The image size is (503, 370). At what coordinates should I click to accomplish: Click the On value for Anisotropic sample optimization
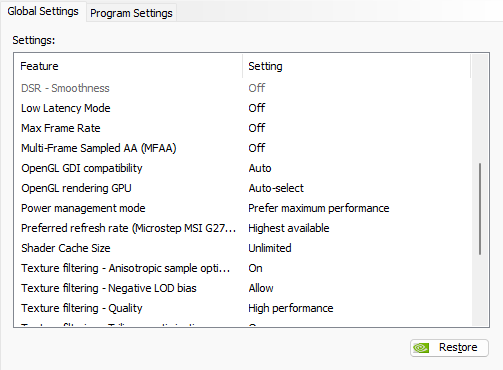255,268
